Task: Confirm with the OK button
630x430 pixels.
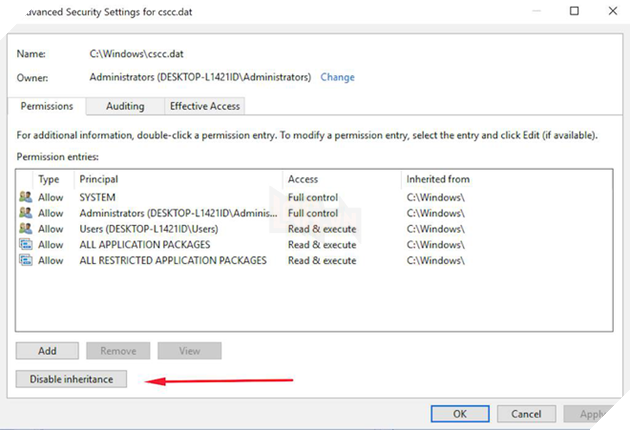Action: [459, 413]
